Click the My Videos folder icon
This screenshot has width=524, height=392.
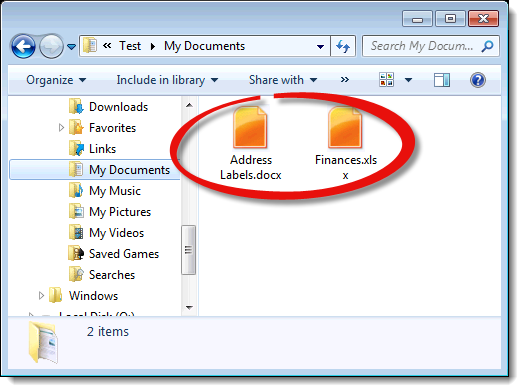[76, 233]
